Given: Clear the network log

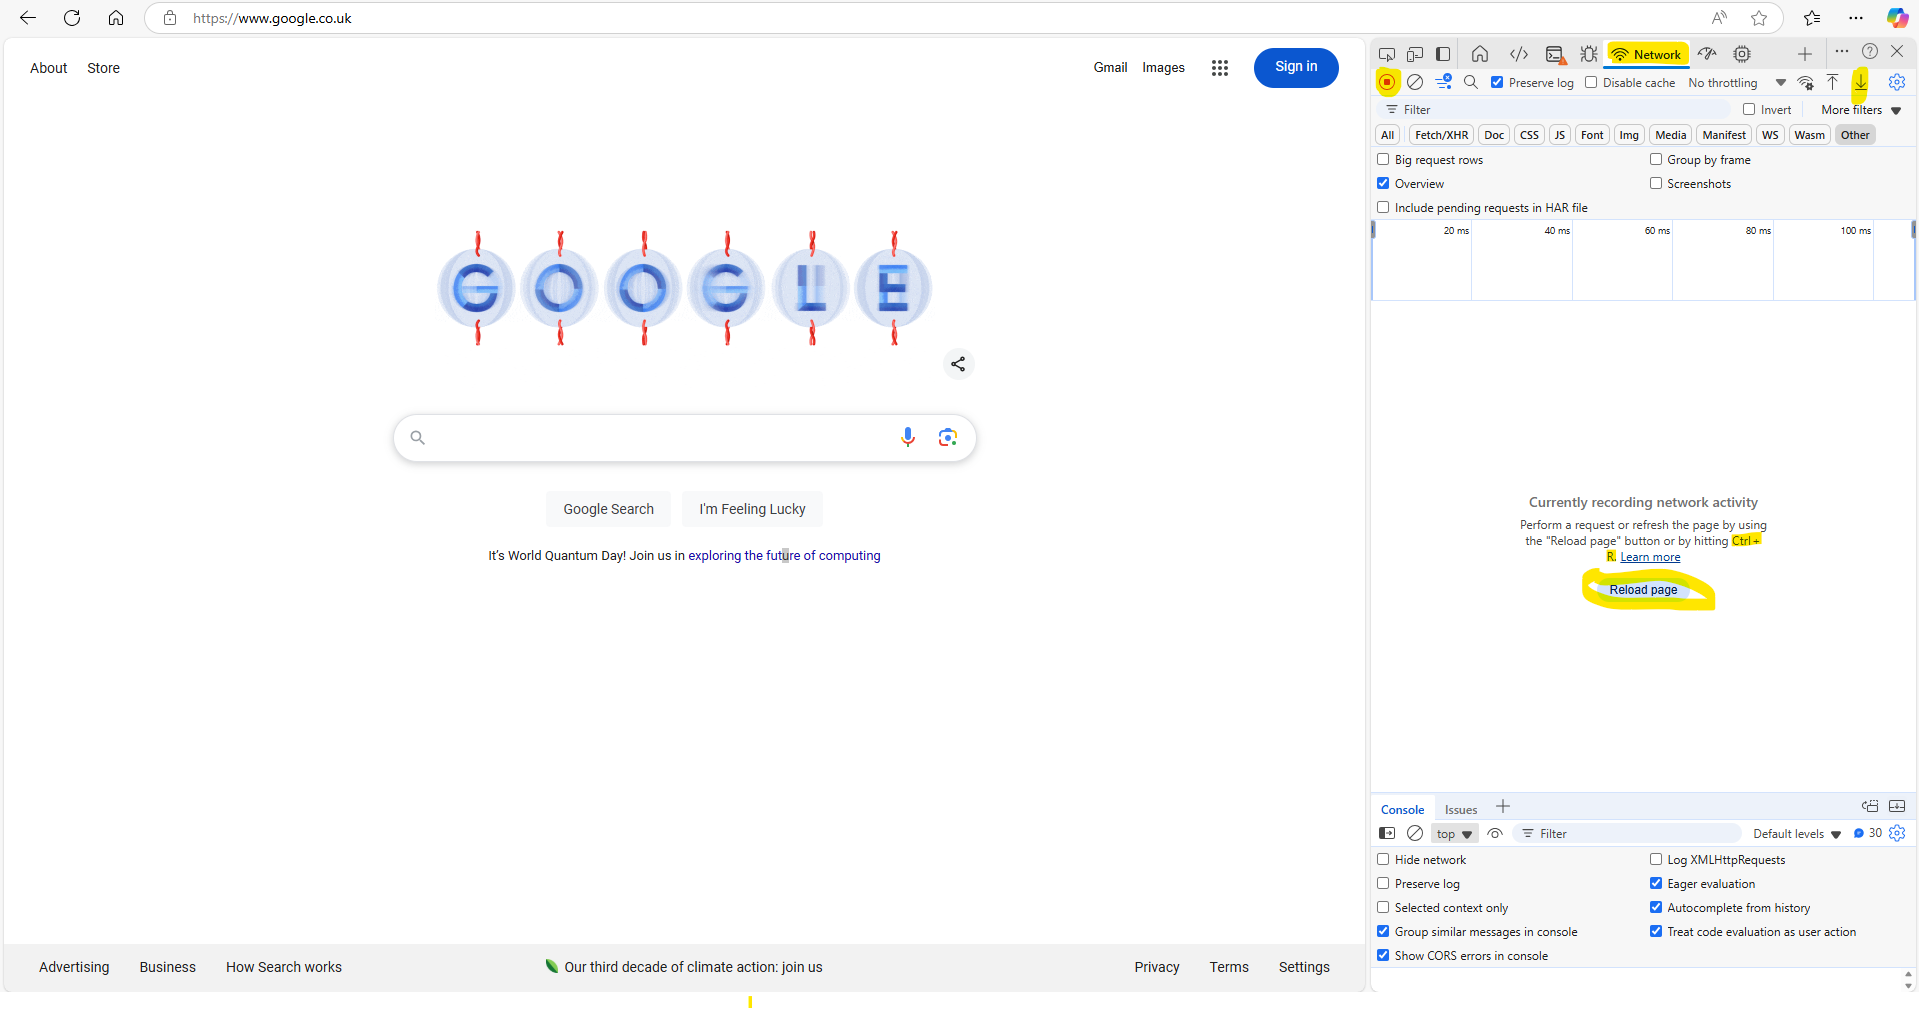Looking at the screenshot, I should tap(1415, 82).
